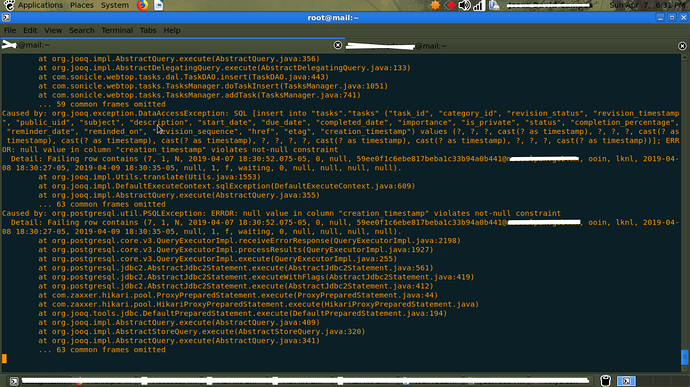Image resolution: width=690 pixels, height=387 pixels.
Task: Click the Sun Apr 7 6:31 PM clock
Action: 647,5
